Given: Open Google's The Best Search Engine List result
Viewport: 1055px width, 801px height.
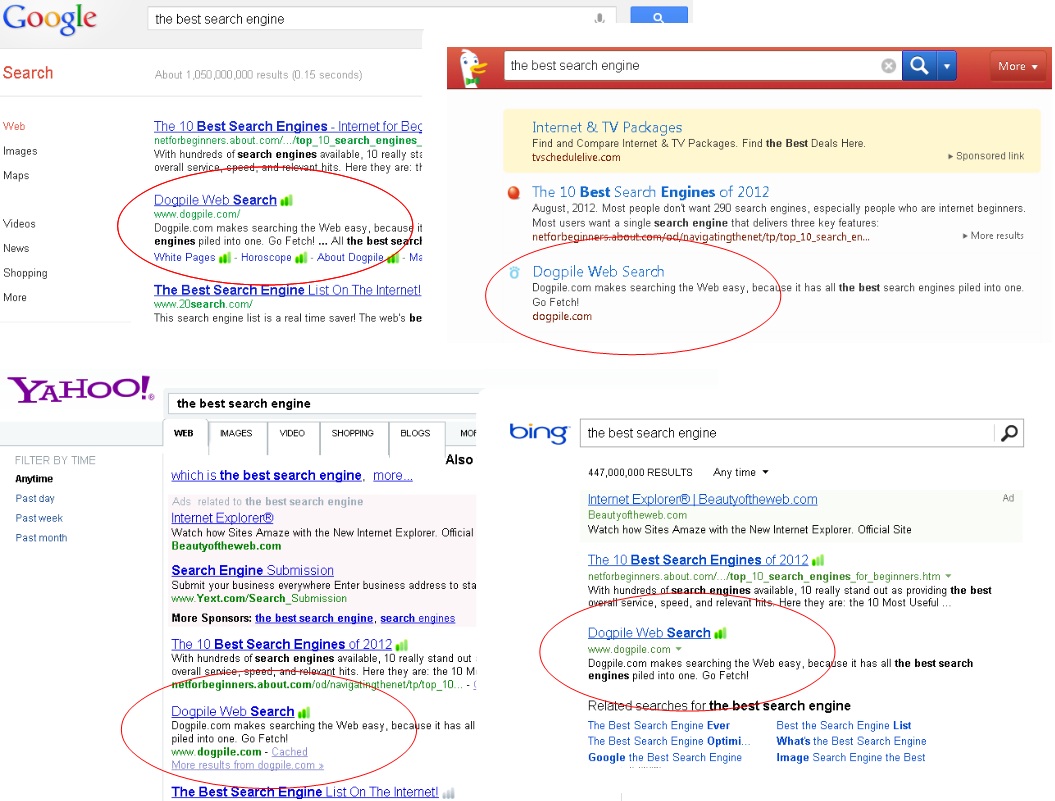Looking at the screenshot, I should point(287,290).
